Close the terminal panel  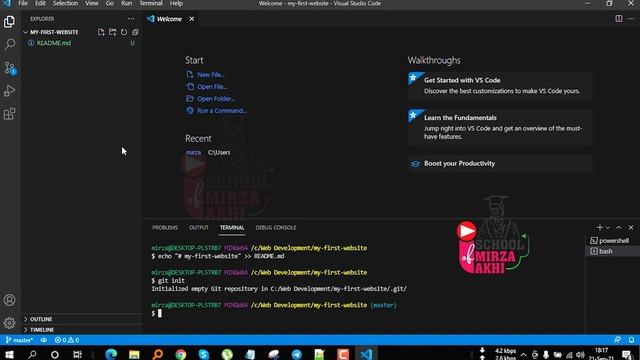point(631,227)
